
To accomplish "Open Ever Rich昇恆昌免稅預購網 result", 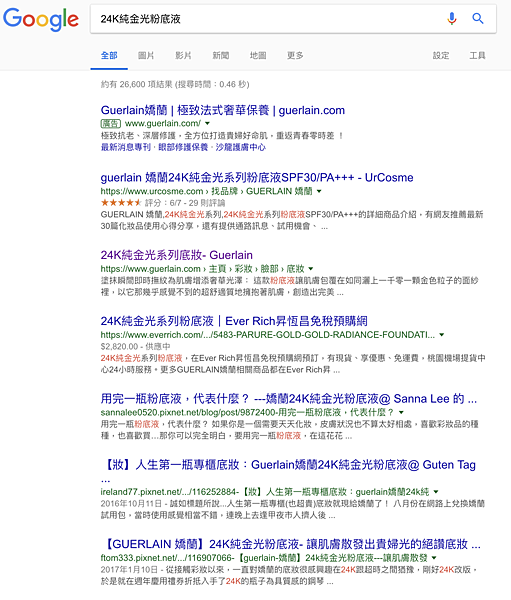I will tap(234, 321).
